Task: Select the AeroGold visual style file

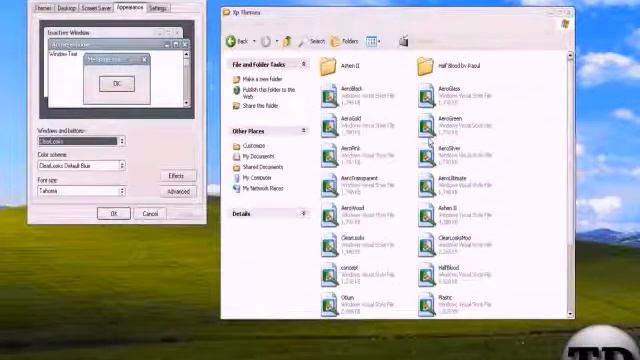Action: click(358, 126)
